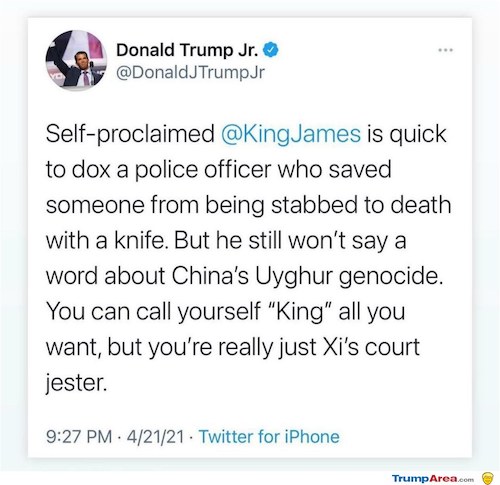Click the phrase "stabbed to death"
This screenshot has width=500, height=485.
[361, 204]
